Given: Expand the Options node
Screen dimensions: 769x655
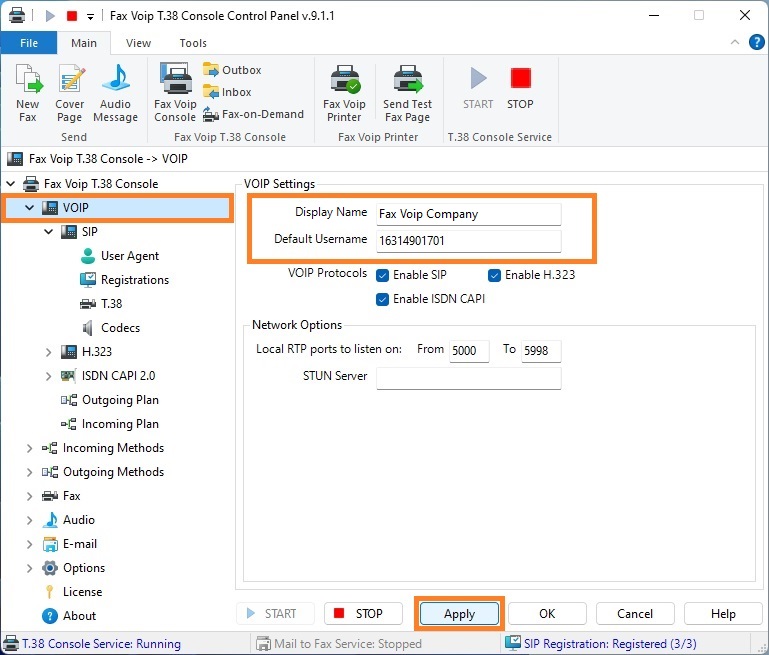Looking at the screenshot, I should pyautogui.click(x=29, y=568).
